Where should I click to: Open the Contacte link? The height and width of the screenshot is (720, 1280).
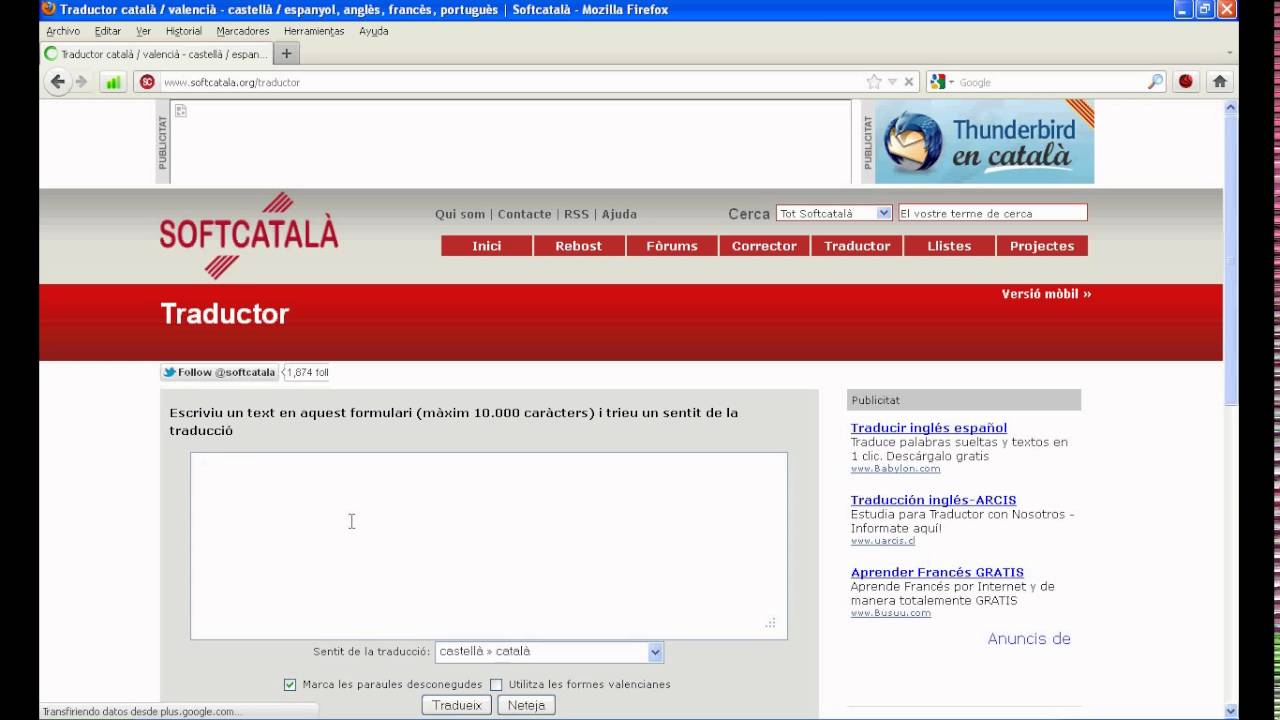(525, 214)
